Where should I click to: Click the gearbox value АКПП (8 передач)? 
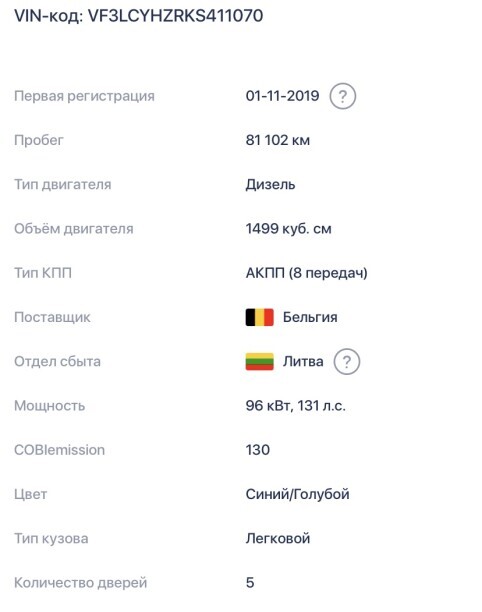pos(306,273)
